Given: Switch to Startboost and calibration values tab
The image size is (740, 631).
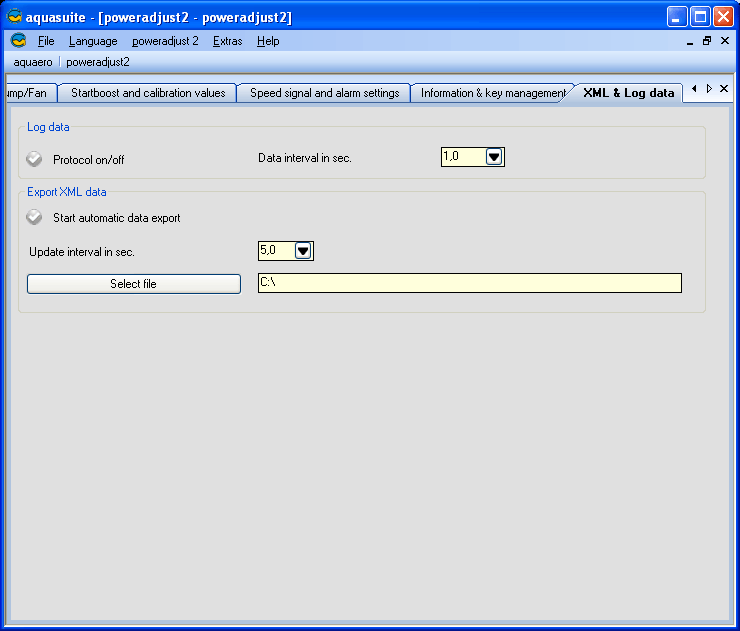Looking at the screenshot, I should coord(148,93).
